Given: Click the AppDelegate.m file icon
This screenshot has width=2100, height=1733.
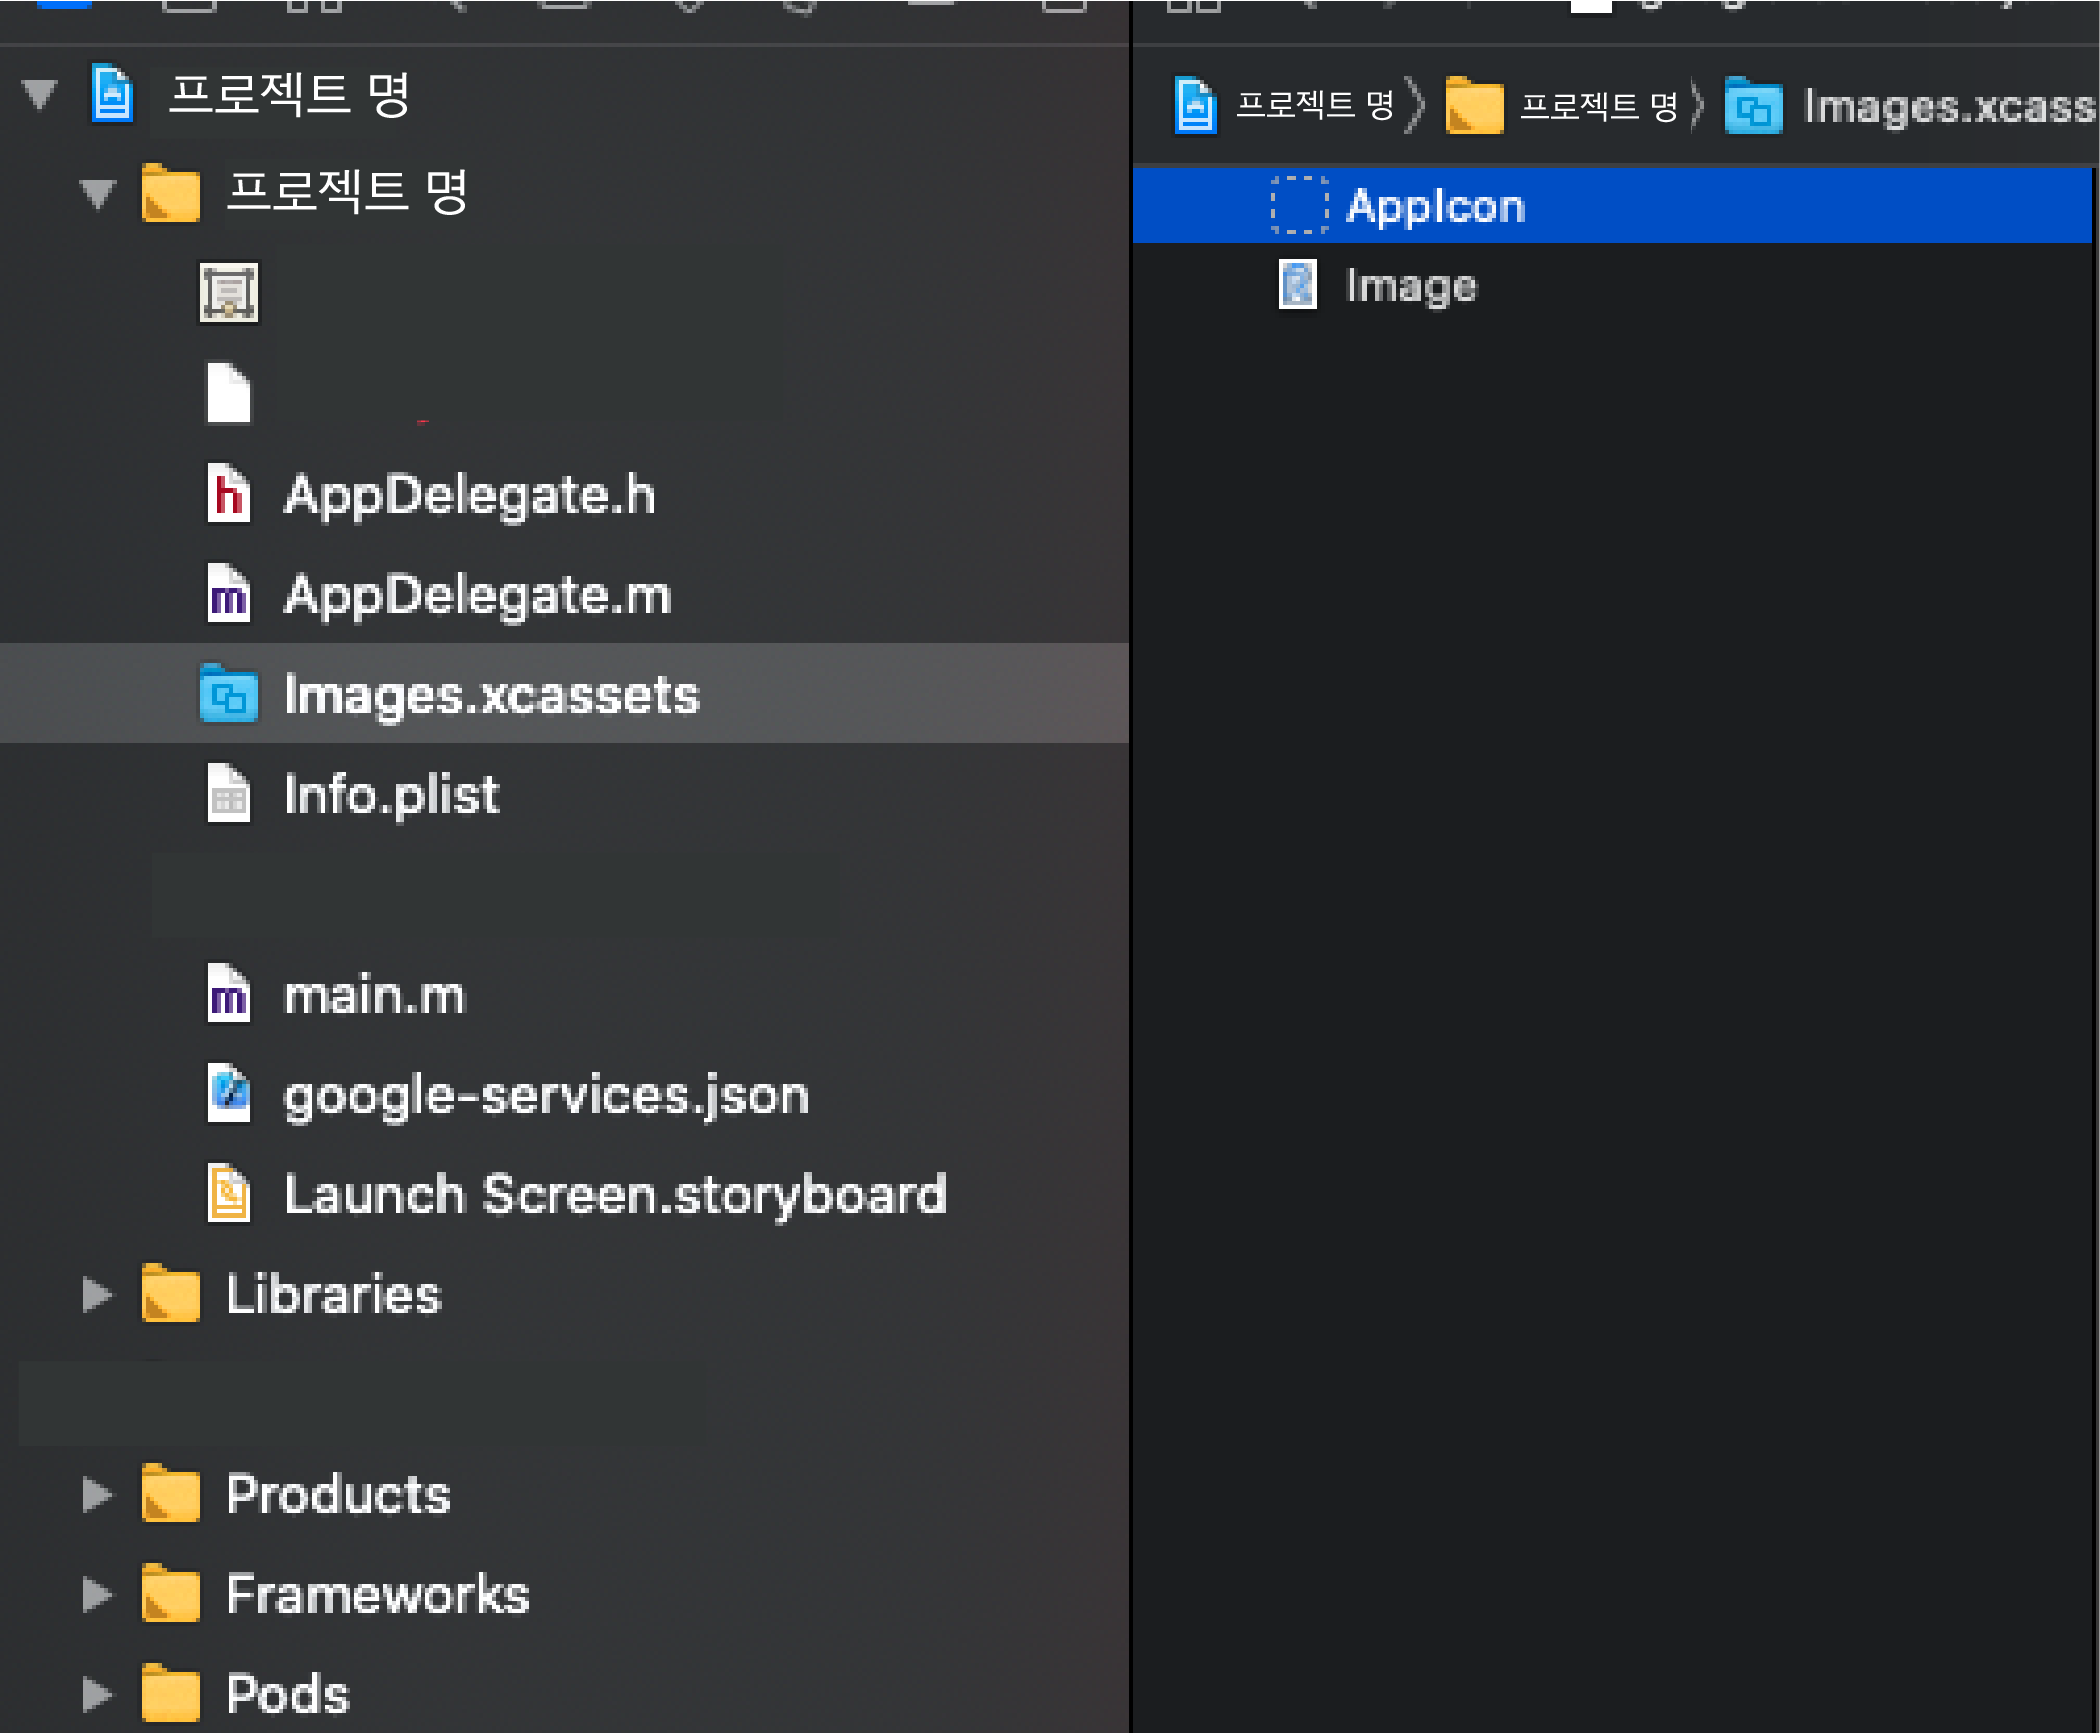Looking at the screenshot, I should point(228,594).
